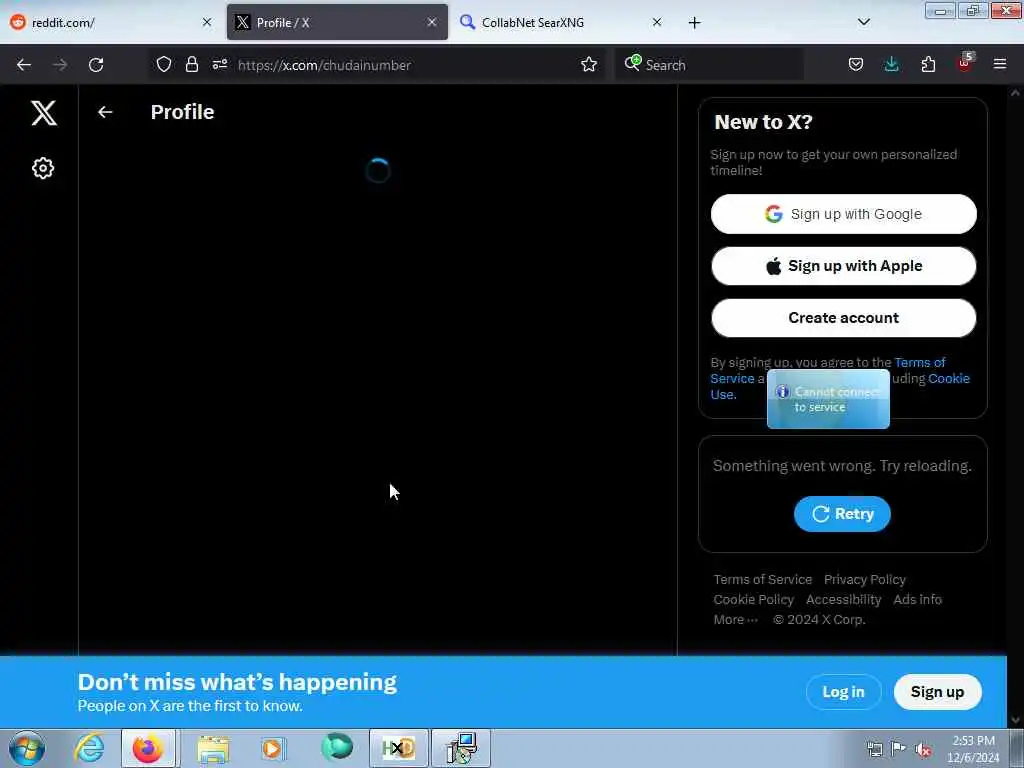1024x768 pixels.
Task: Open footer Terms of Service link
Action: click(x=762, y=579)
